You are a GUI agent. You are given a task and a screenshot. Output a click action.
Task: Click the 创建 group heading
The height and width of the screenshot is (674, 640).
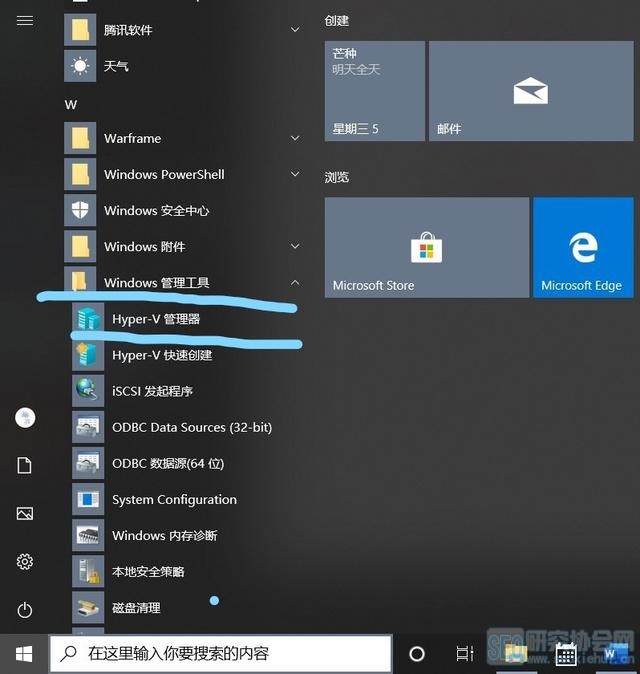tap(337, 21)
